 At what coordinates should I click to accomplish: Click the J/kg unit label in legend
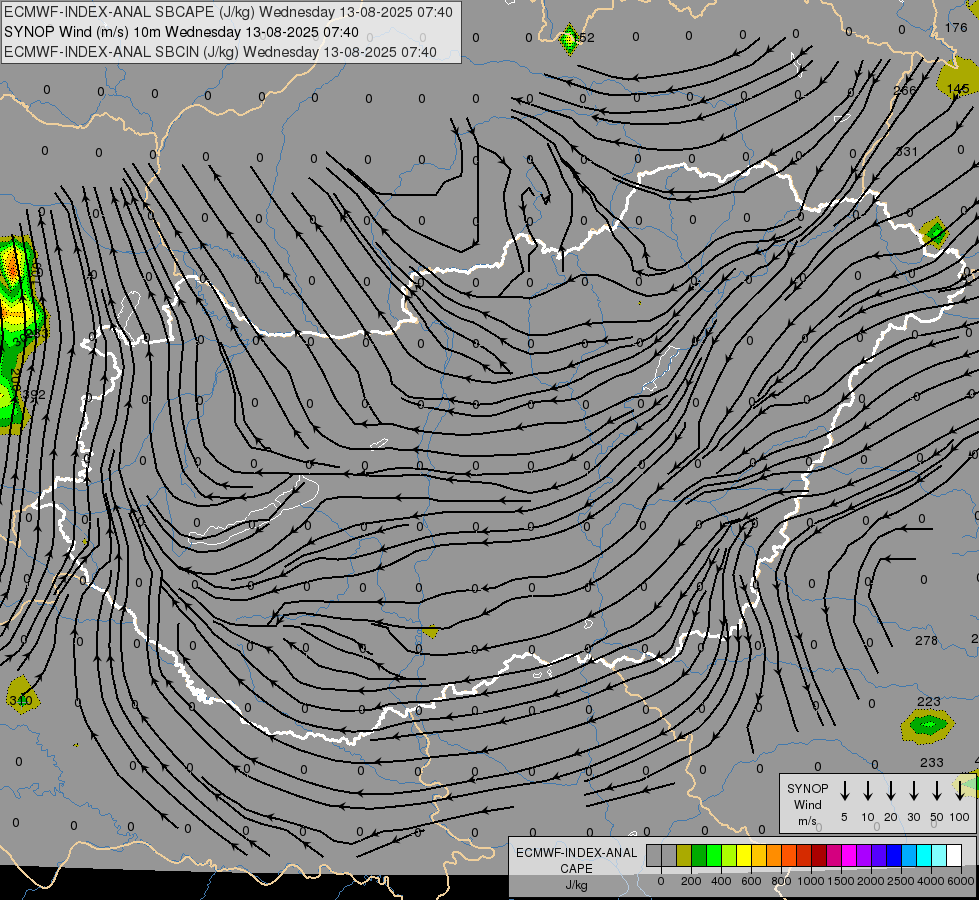[576, 885]
